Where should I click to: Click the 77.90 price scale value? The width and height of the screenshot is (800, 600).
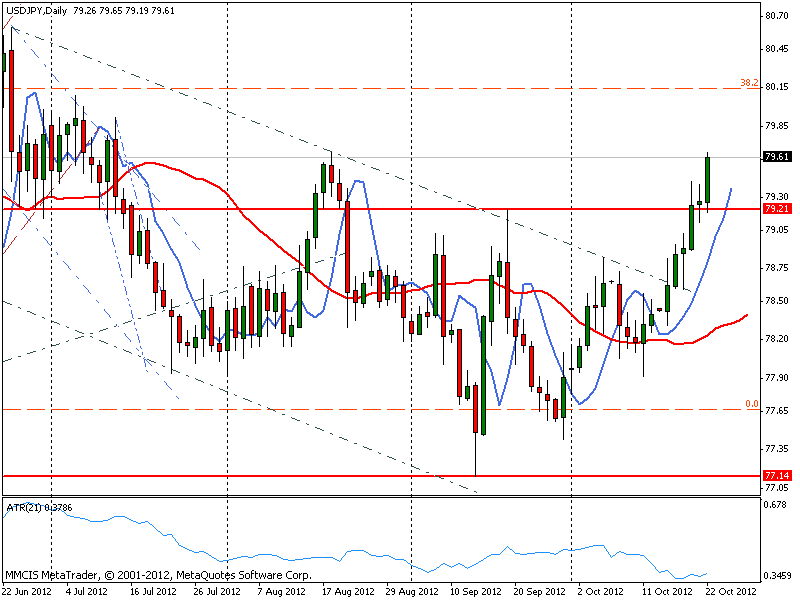[777, 378]
